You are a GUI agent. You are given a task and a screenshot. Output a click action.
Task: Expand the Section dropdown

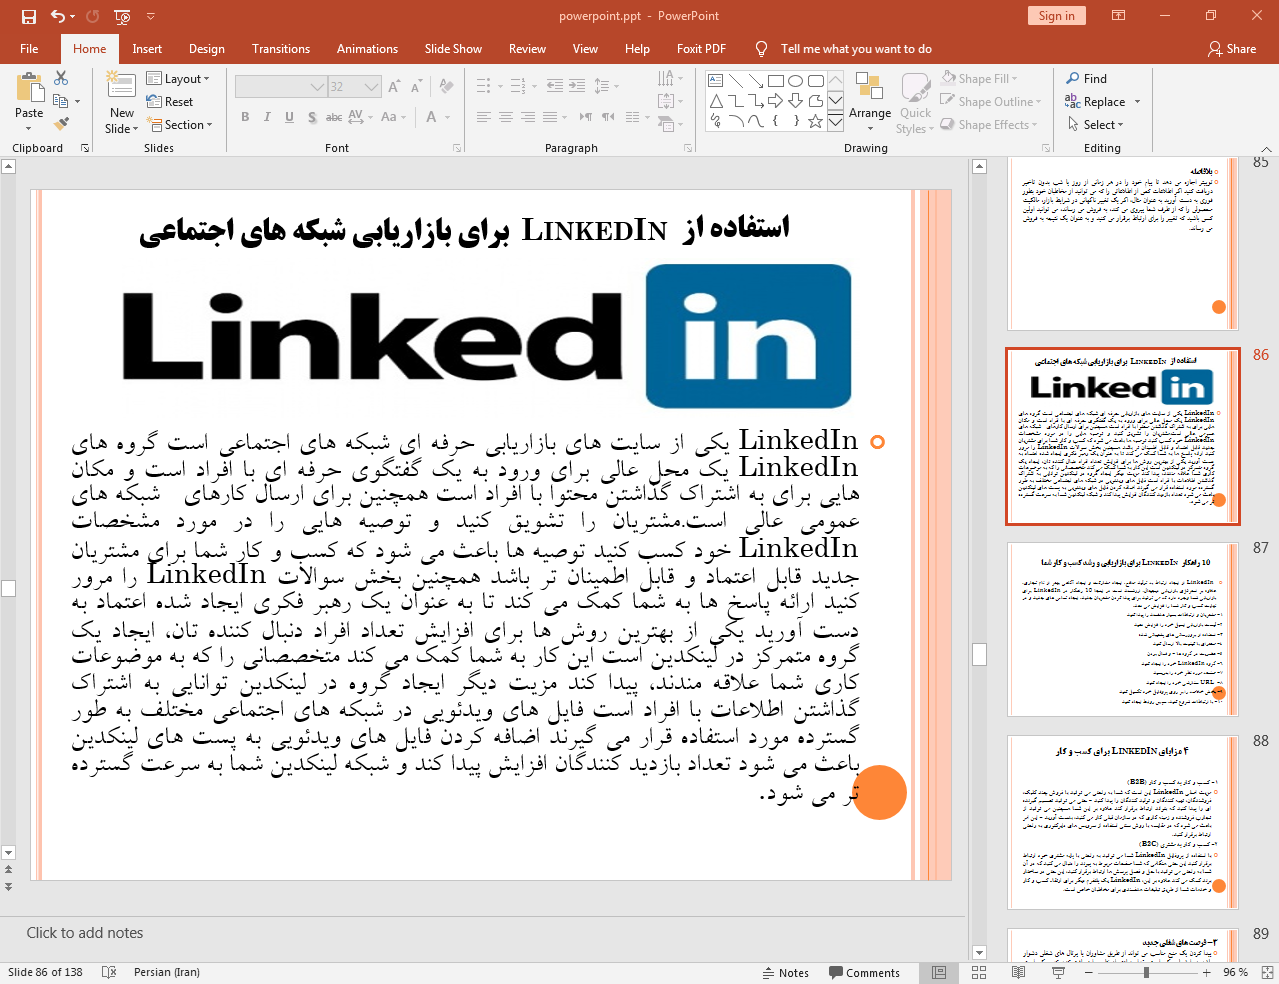pyautogui.click(x=180, y=124)
